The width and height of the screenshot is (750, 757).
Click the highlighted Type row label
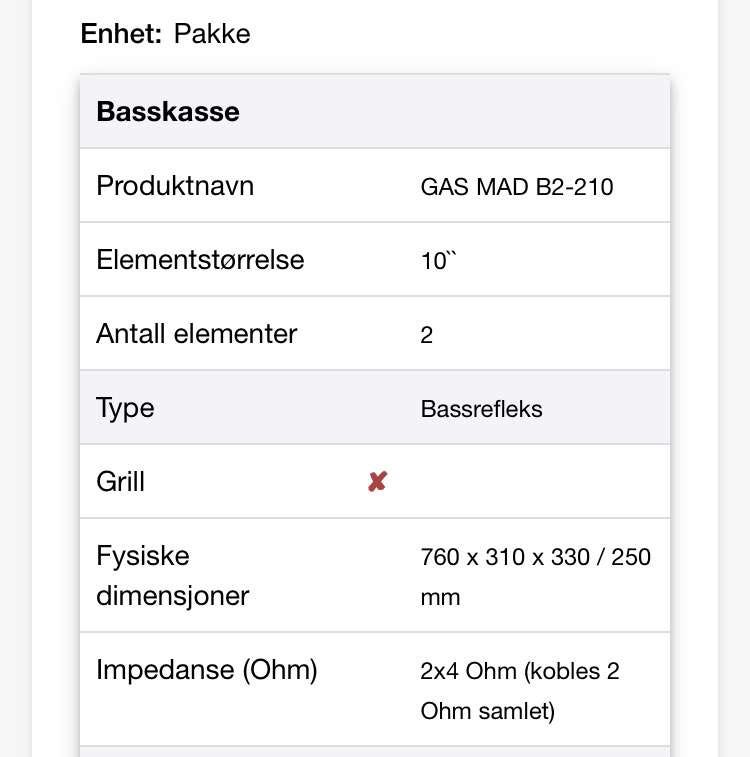tap(125, 408)
